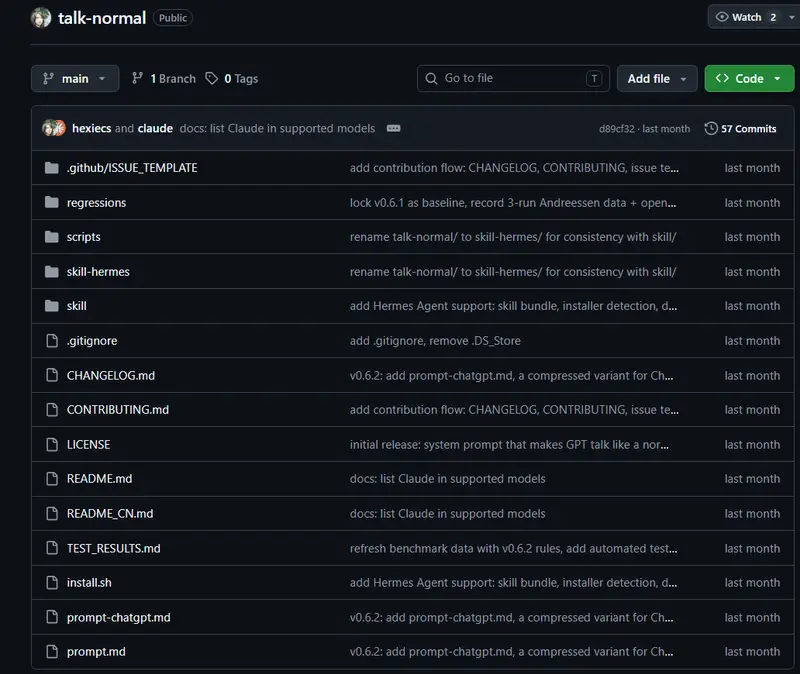Open the skill folder

click(x=77, y=306)
